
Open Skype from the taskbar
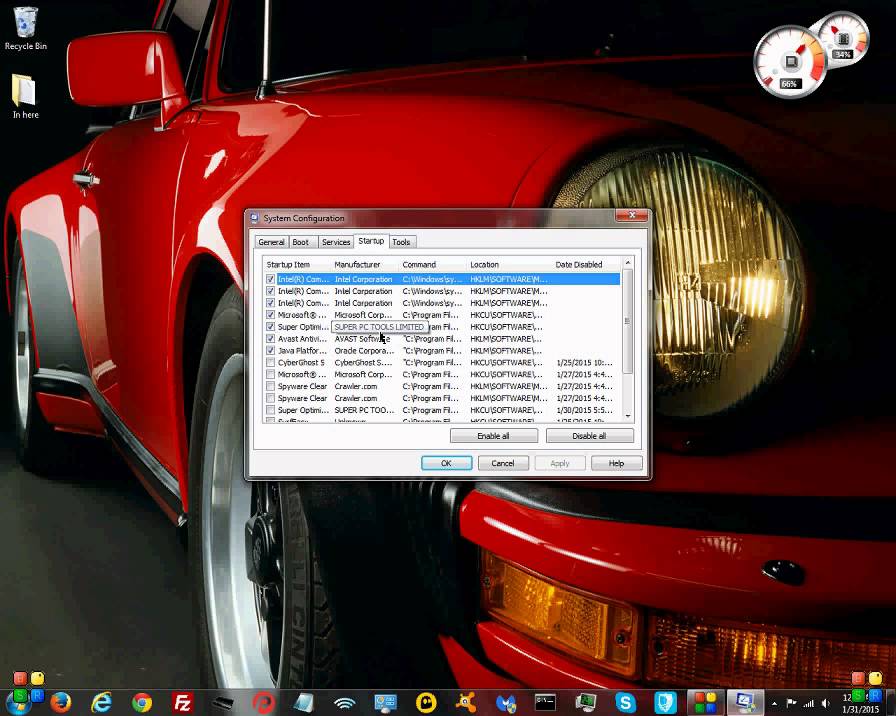click(626, 702)
